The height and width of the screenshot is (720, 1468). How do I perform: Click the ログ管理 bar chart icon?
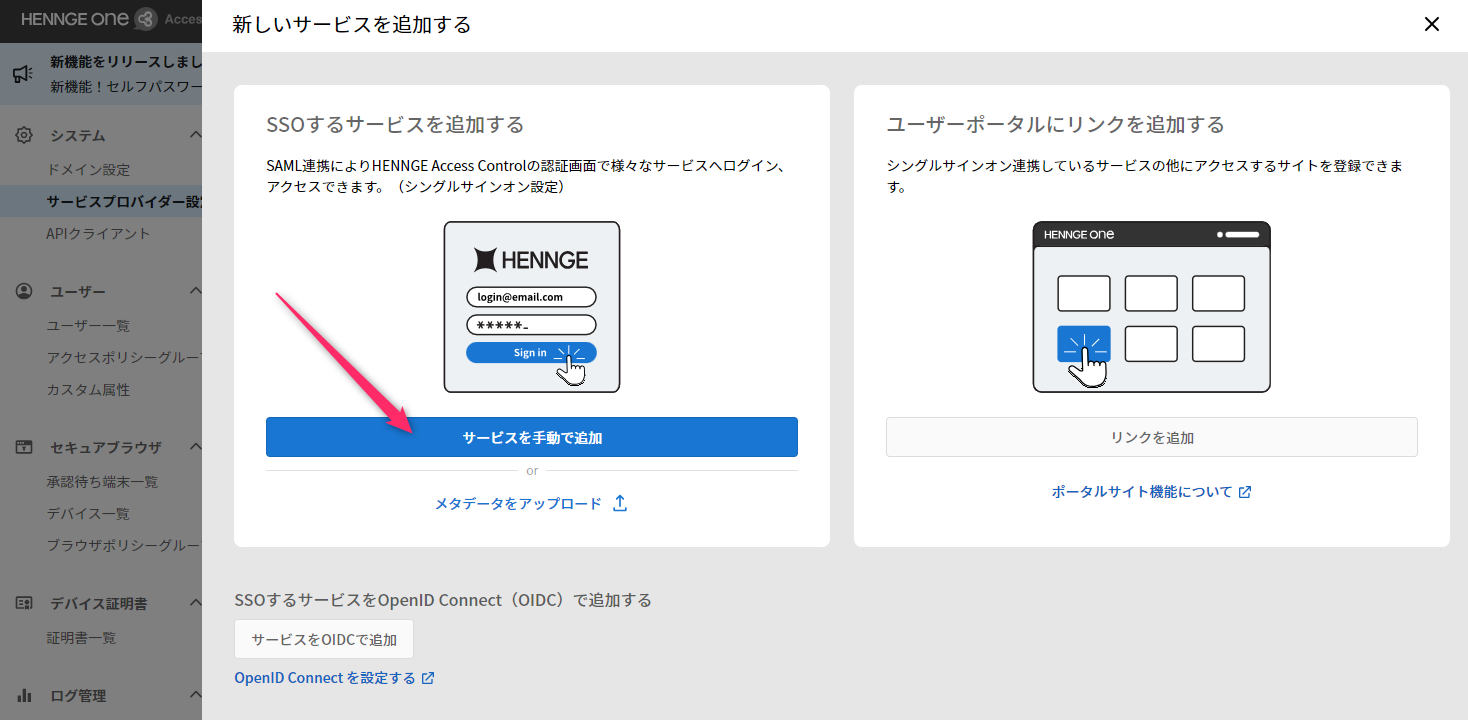pos(24,695)
